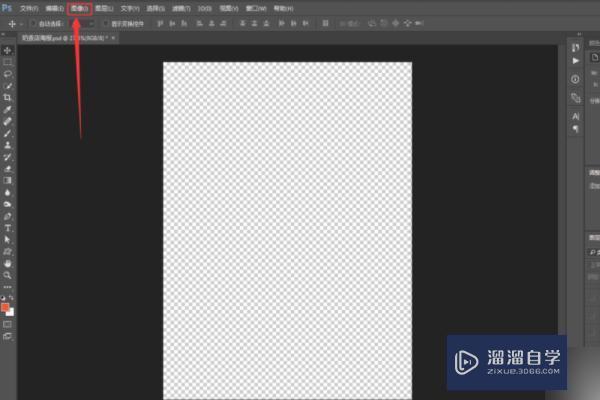This screenshot has height=400, width=600.
Task: Click the 3D pan mode icon
Action: 395,23
